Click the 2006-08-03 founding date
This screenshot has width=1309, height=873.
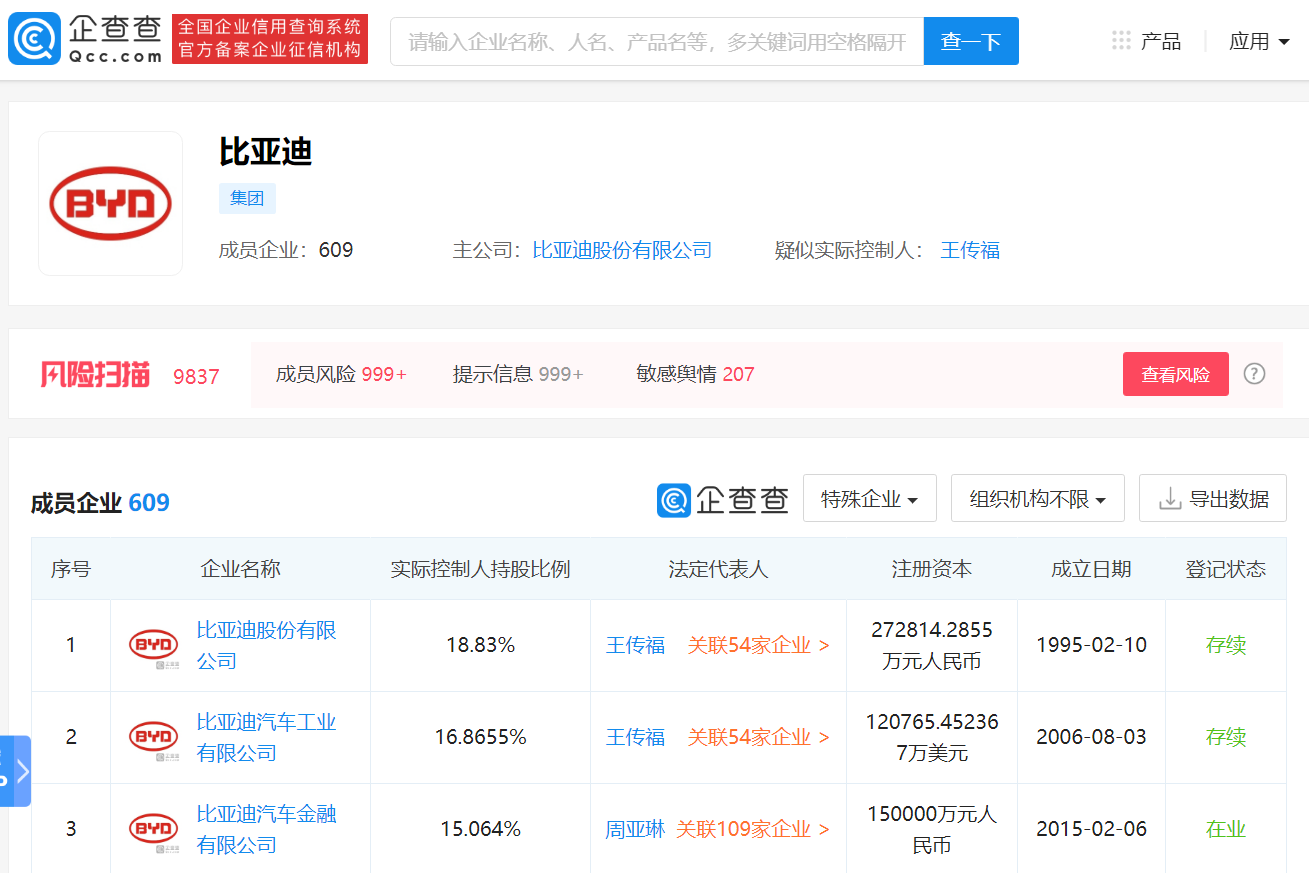pyautogui.click(x=1091, y=737)
